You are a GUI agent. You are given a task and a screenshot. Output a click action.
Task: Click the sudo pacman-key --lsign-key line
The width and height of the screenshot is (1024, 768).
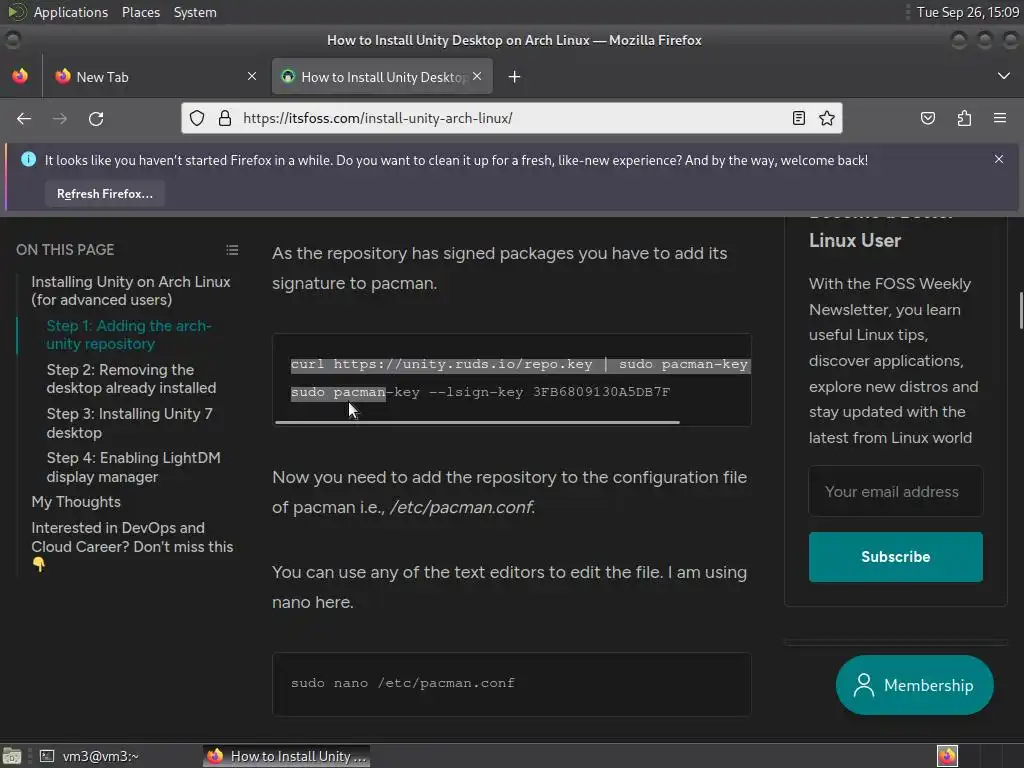481,392
